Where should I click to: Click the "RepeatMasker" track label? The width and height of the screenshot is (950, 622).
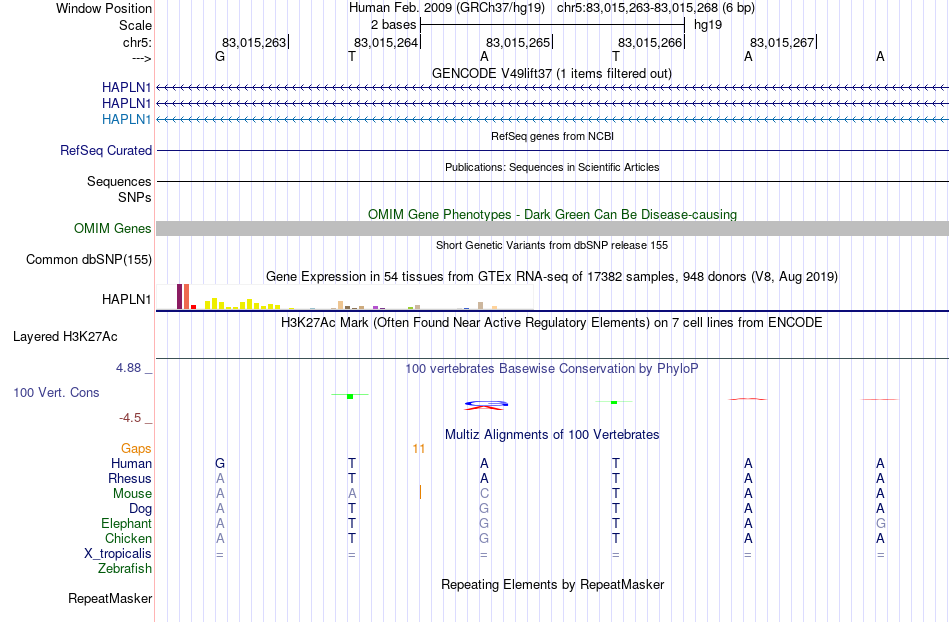(110, 599)
